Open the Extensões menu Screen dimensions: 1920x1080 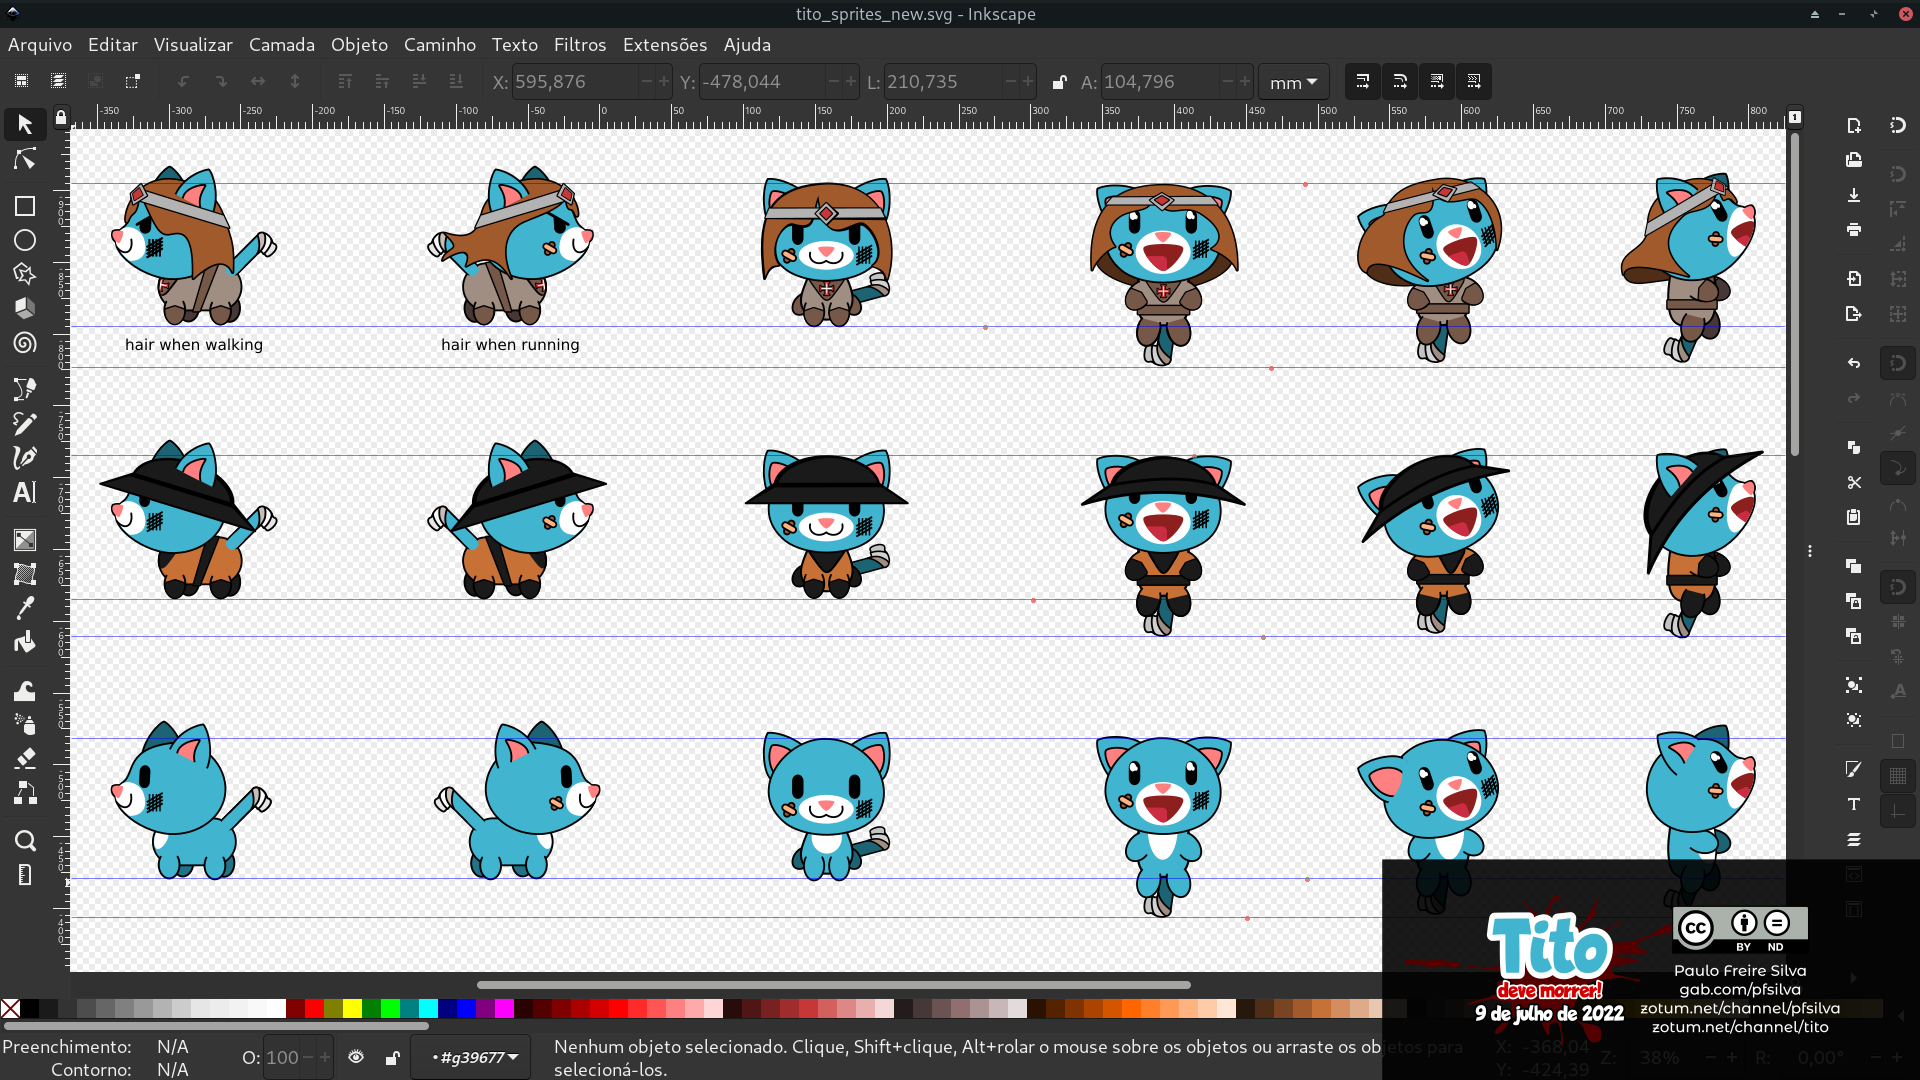664,45
